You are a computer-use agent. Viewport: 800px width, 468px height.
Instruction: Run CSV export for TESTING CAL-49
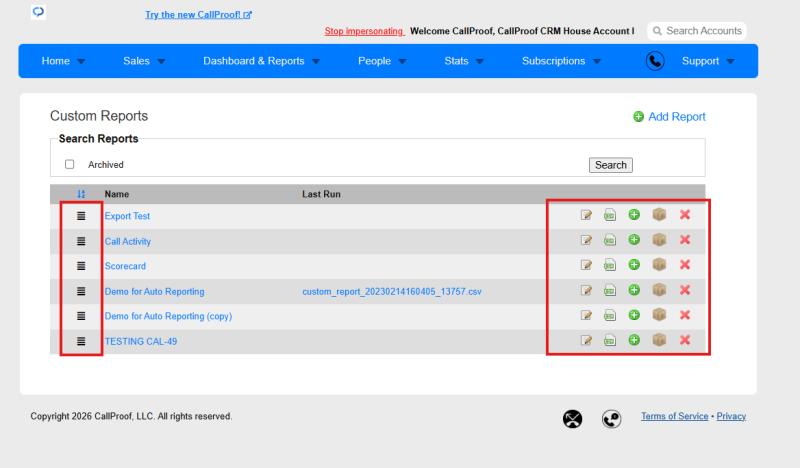tap(610, 340)
